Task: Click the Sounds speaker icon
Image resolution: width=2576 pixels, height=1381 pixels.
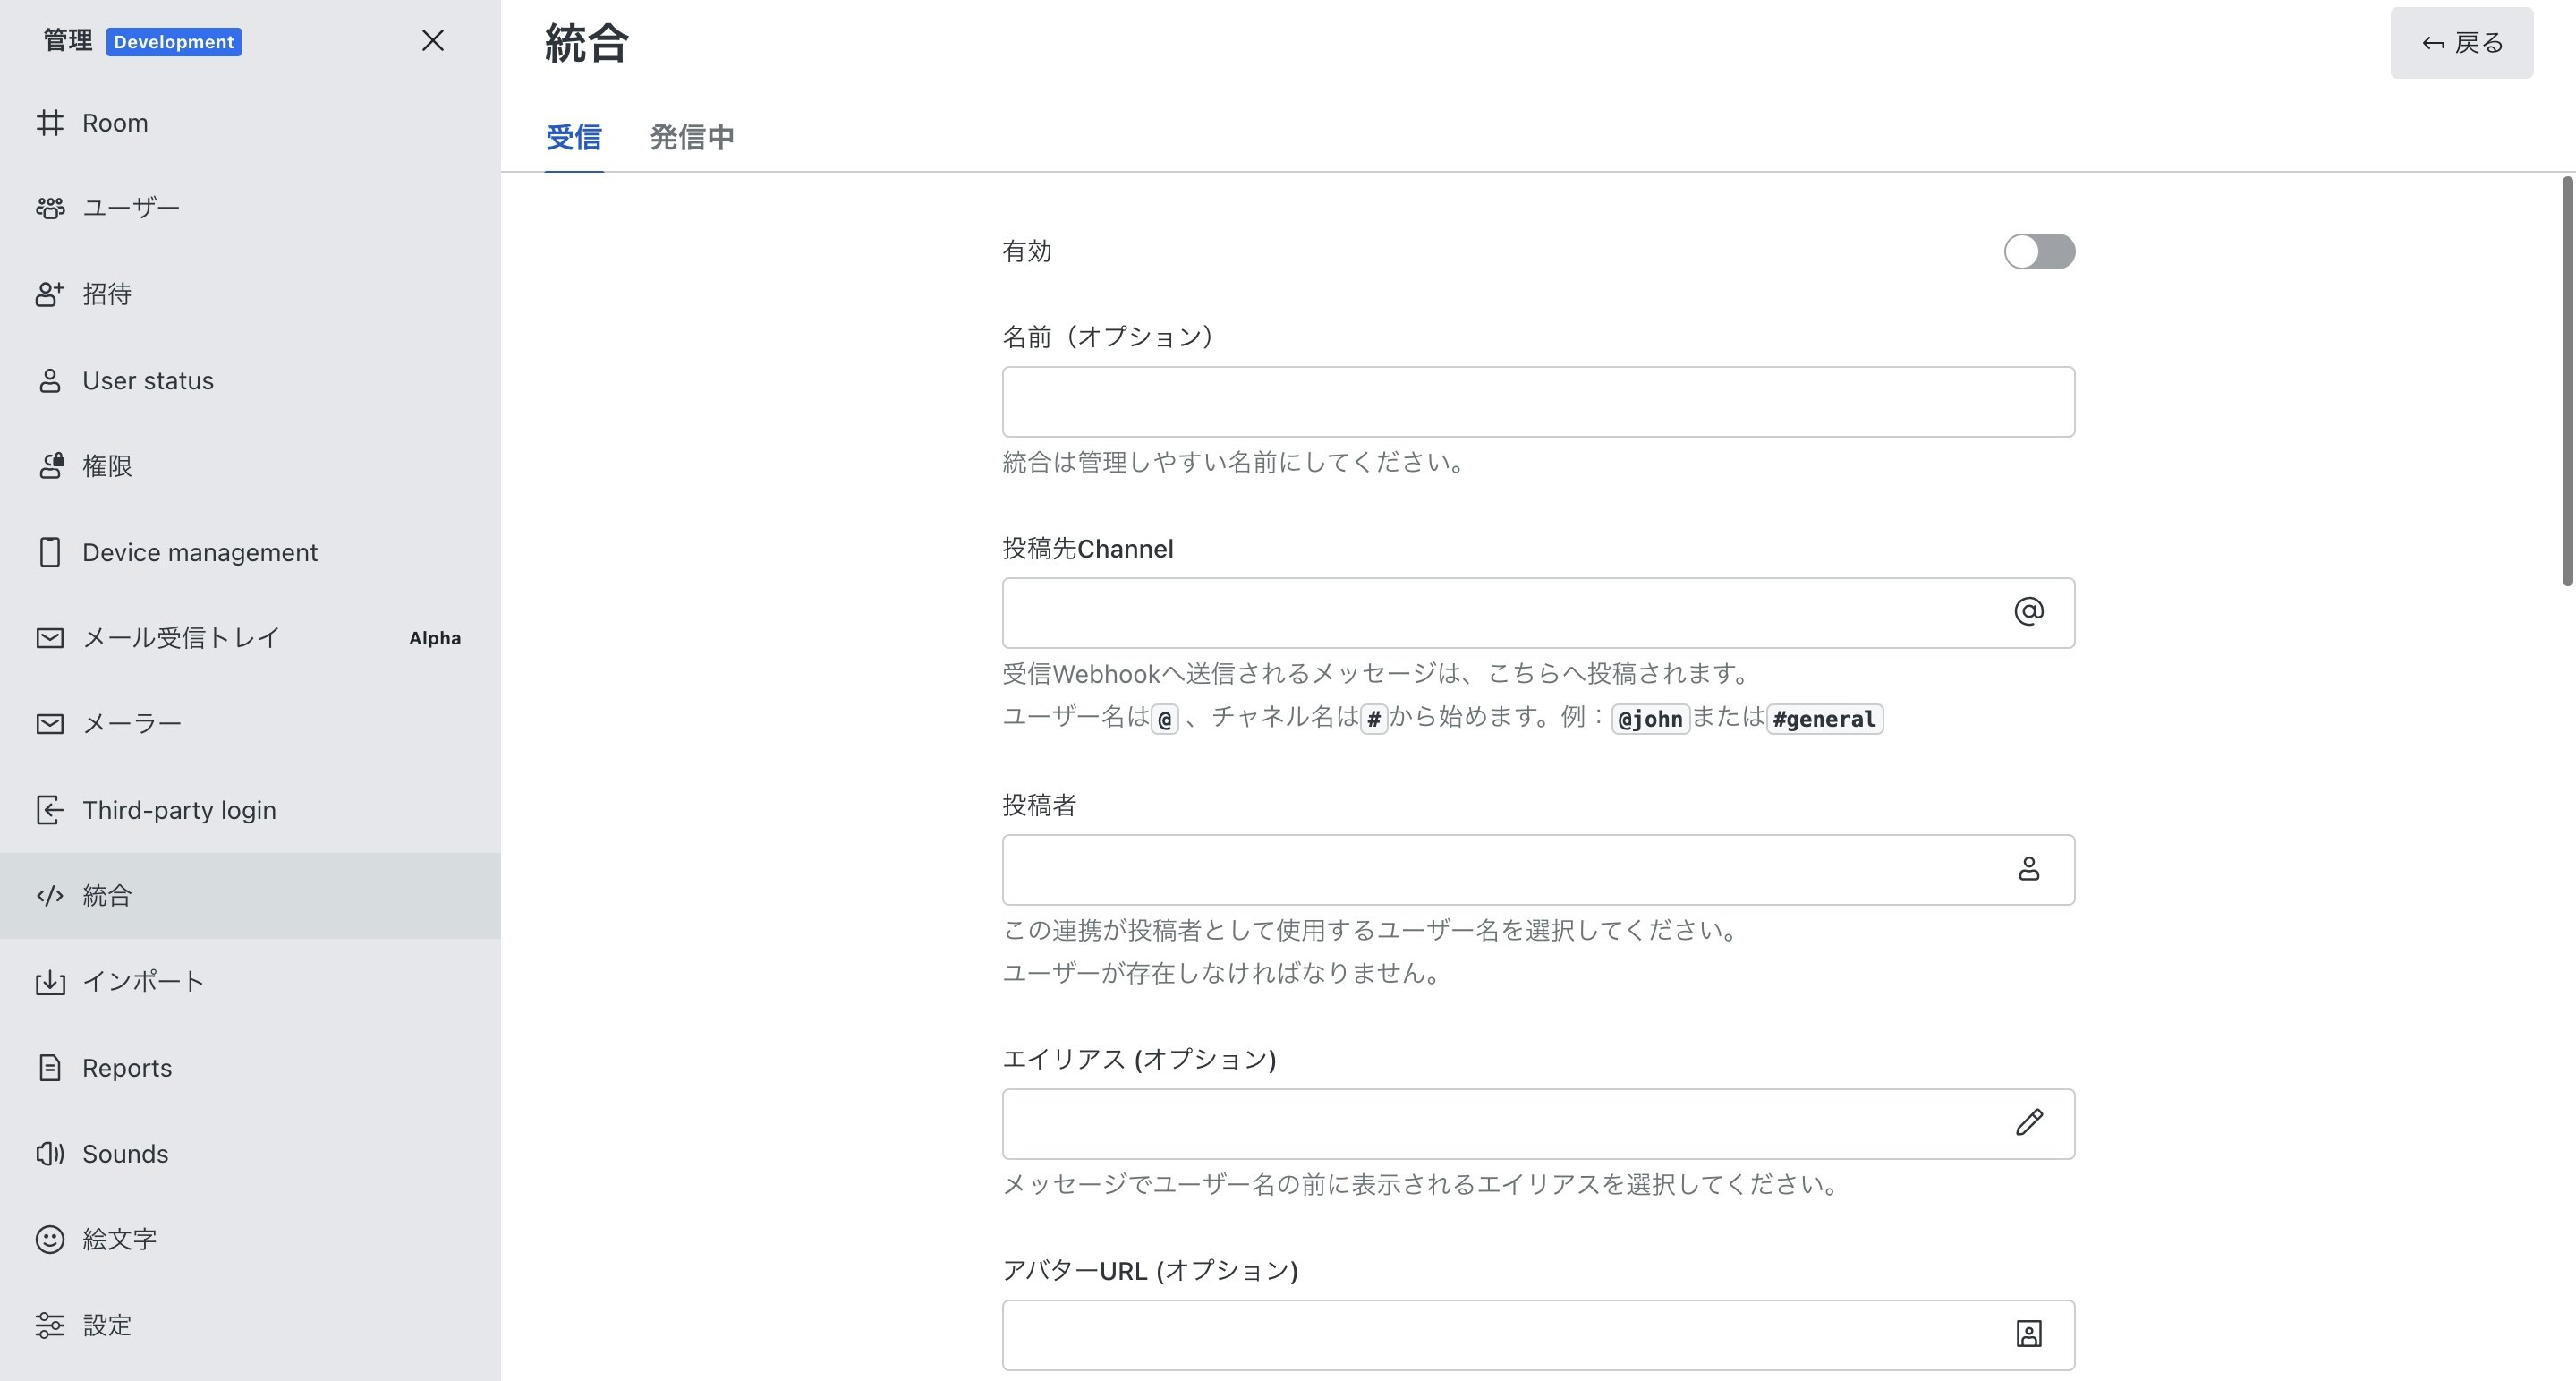Action: click(50, 1154)
